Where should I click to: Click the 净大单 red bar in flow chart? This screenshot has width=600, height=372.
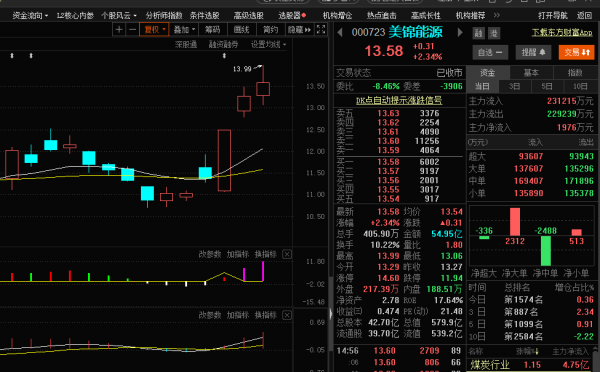[x=515, y=222]
